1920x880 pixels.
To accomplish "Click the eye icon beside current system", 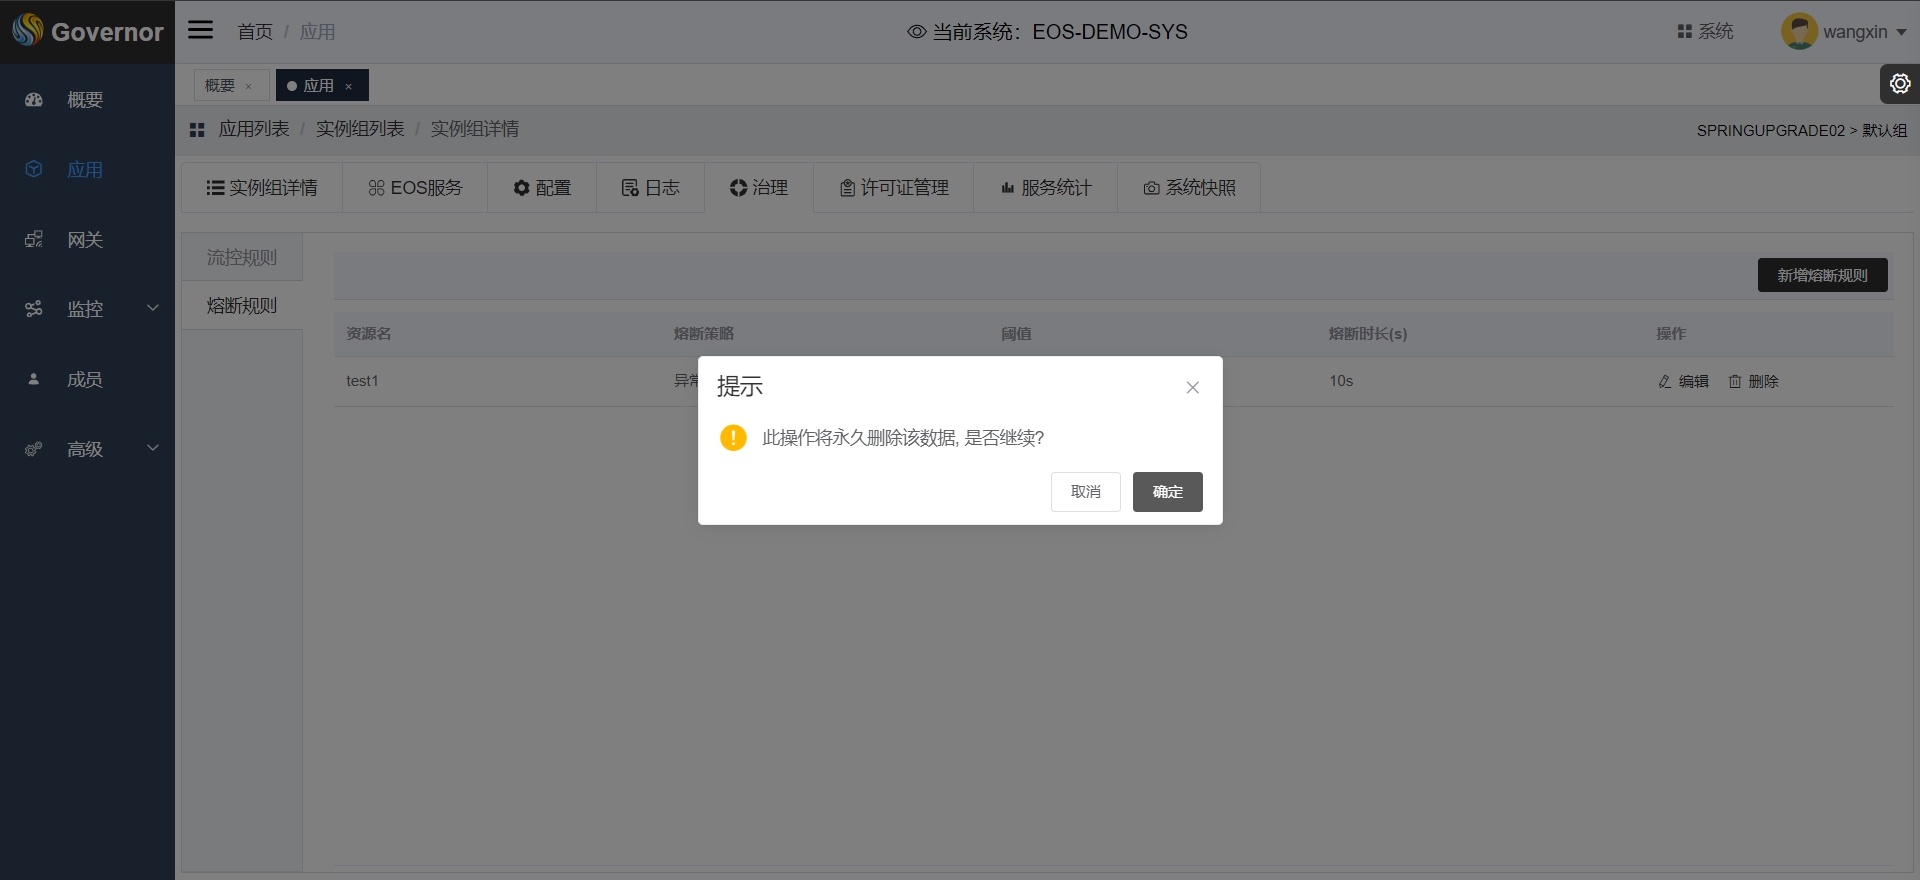I will click(x=916, y=32).
